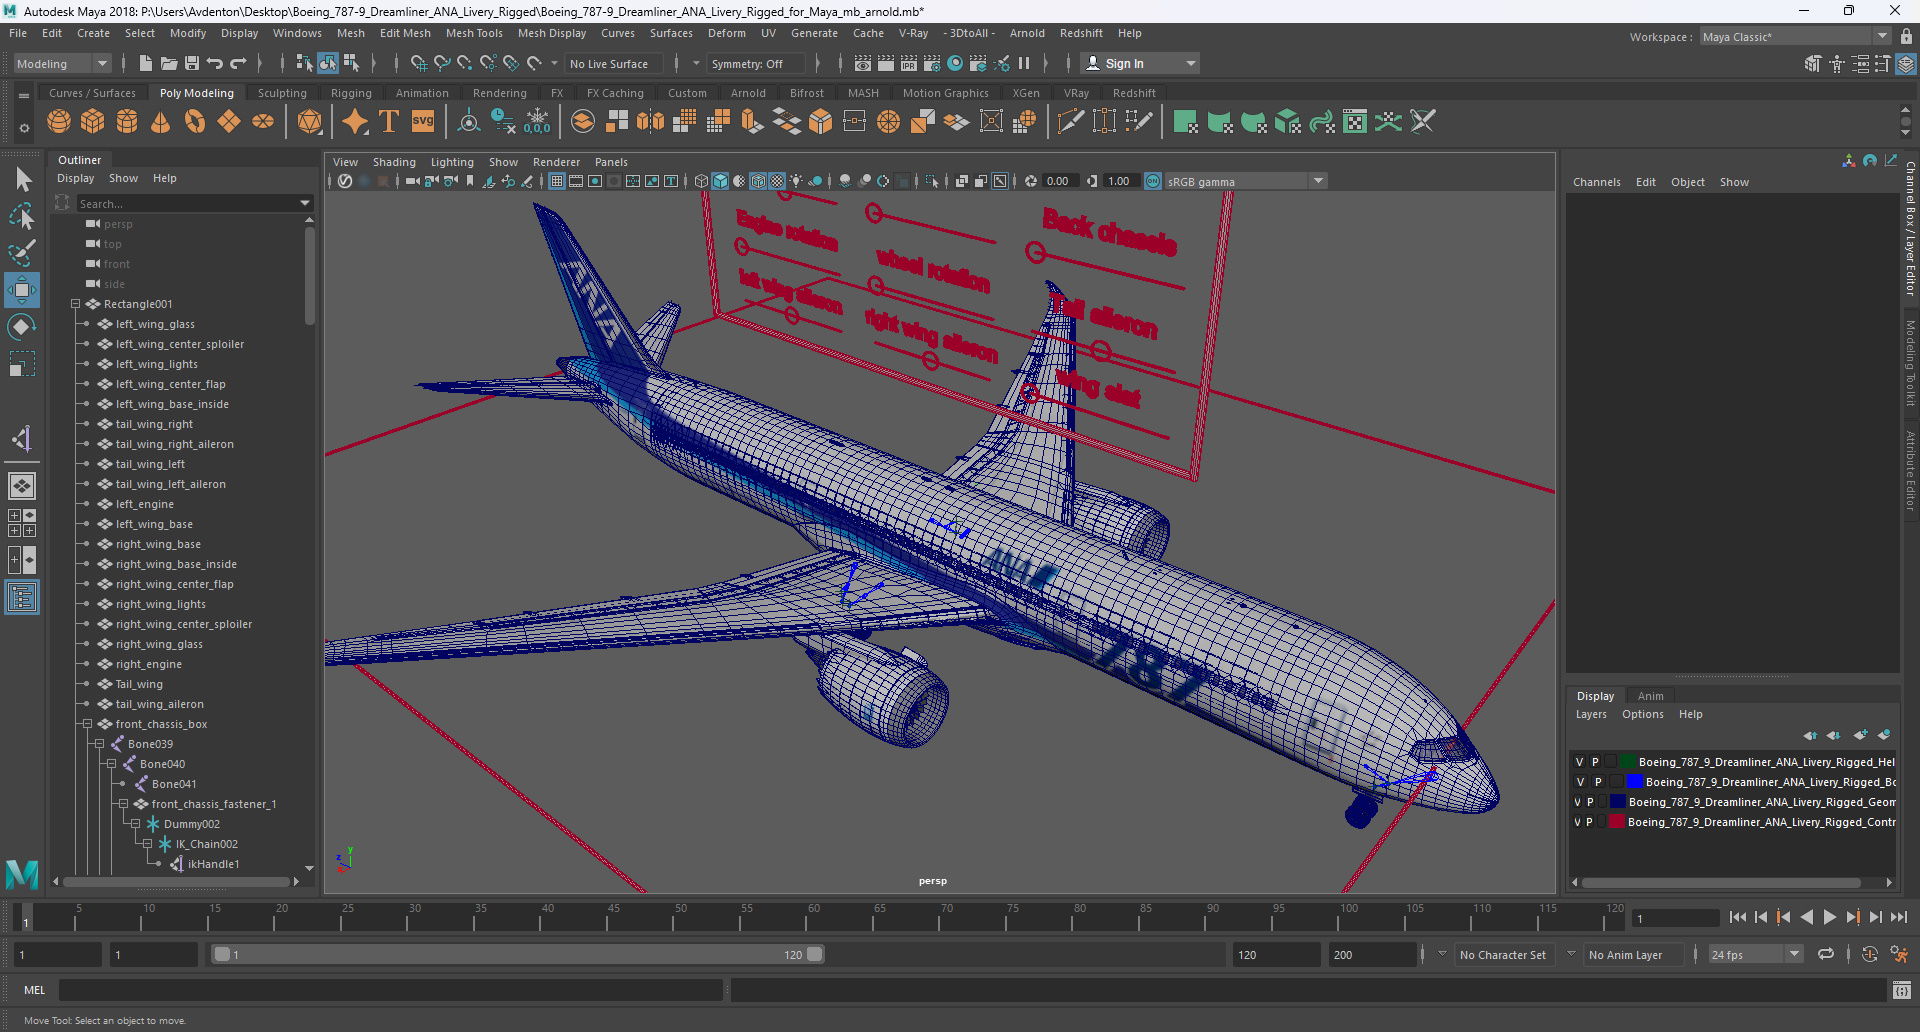Collapse the Bone039 tree node

point(99,744)
